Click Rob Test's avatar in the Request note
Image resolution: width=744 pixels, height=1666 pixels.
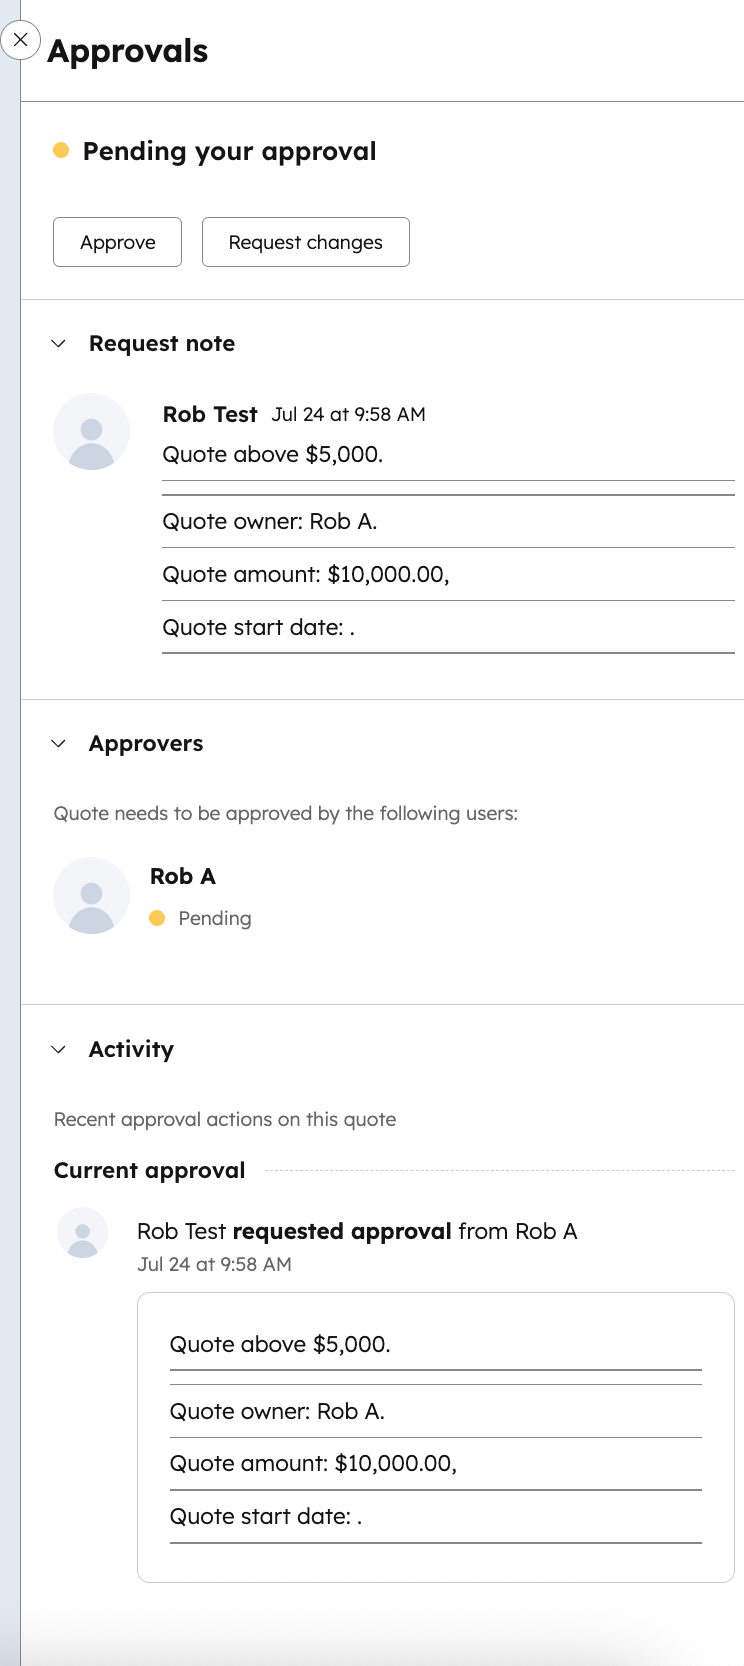pyautogui.click(x=91, y=431)
